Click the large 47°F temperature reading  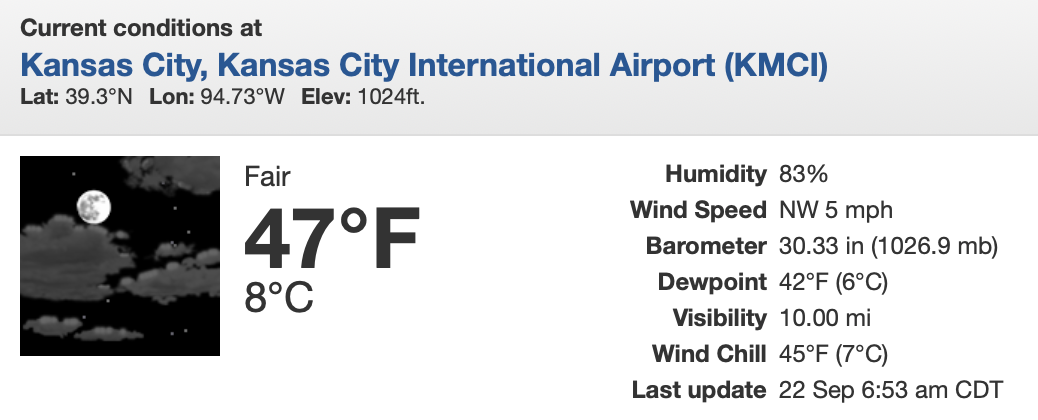click(332, 238)
